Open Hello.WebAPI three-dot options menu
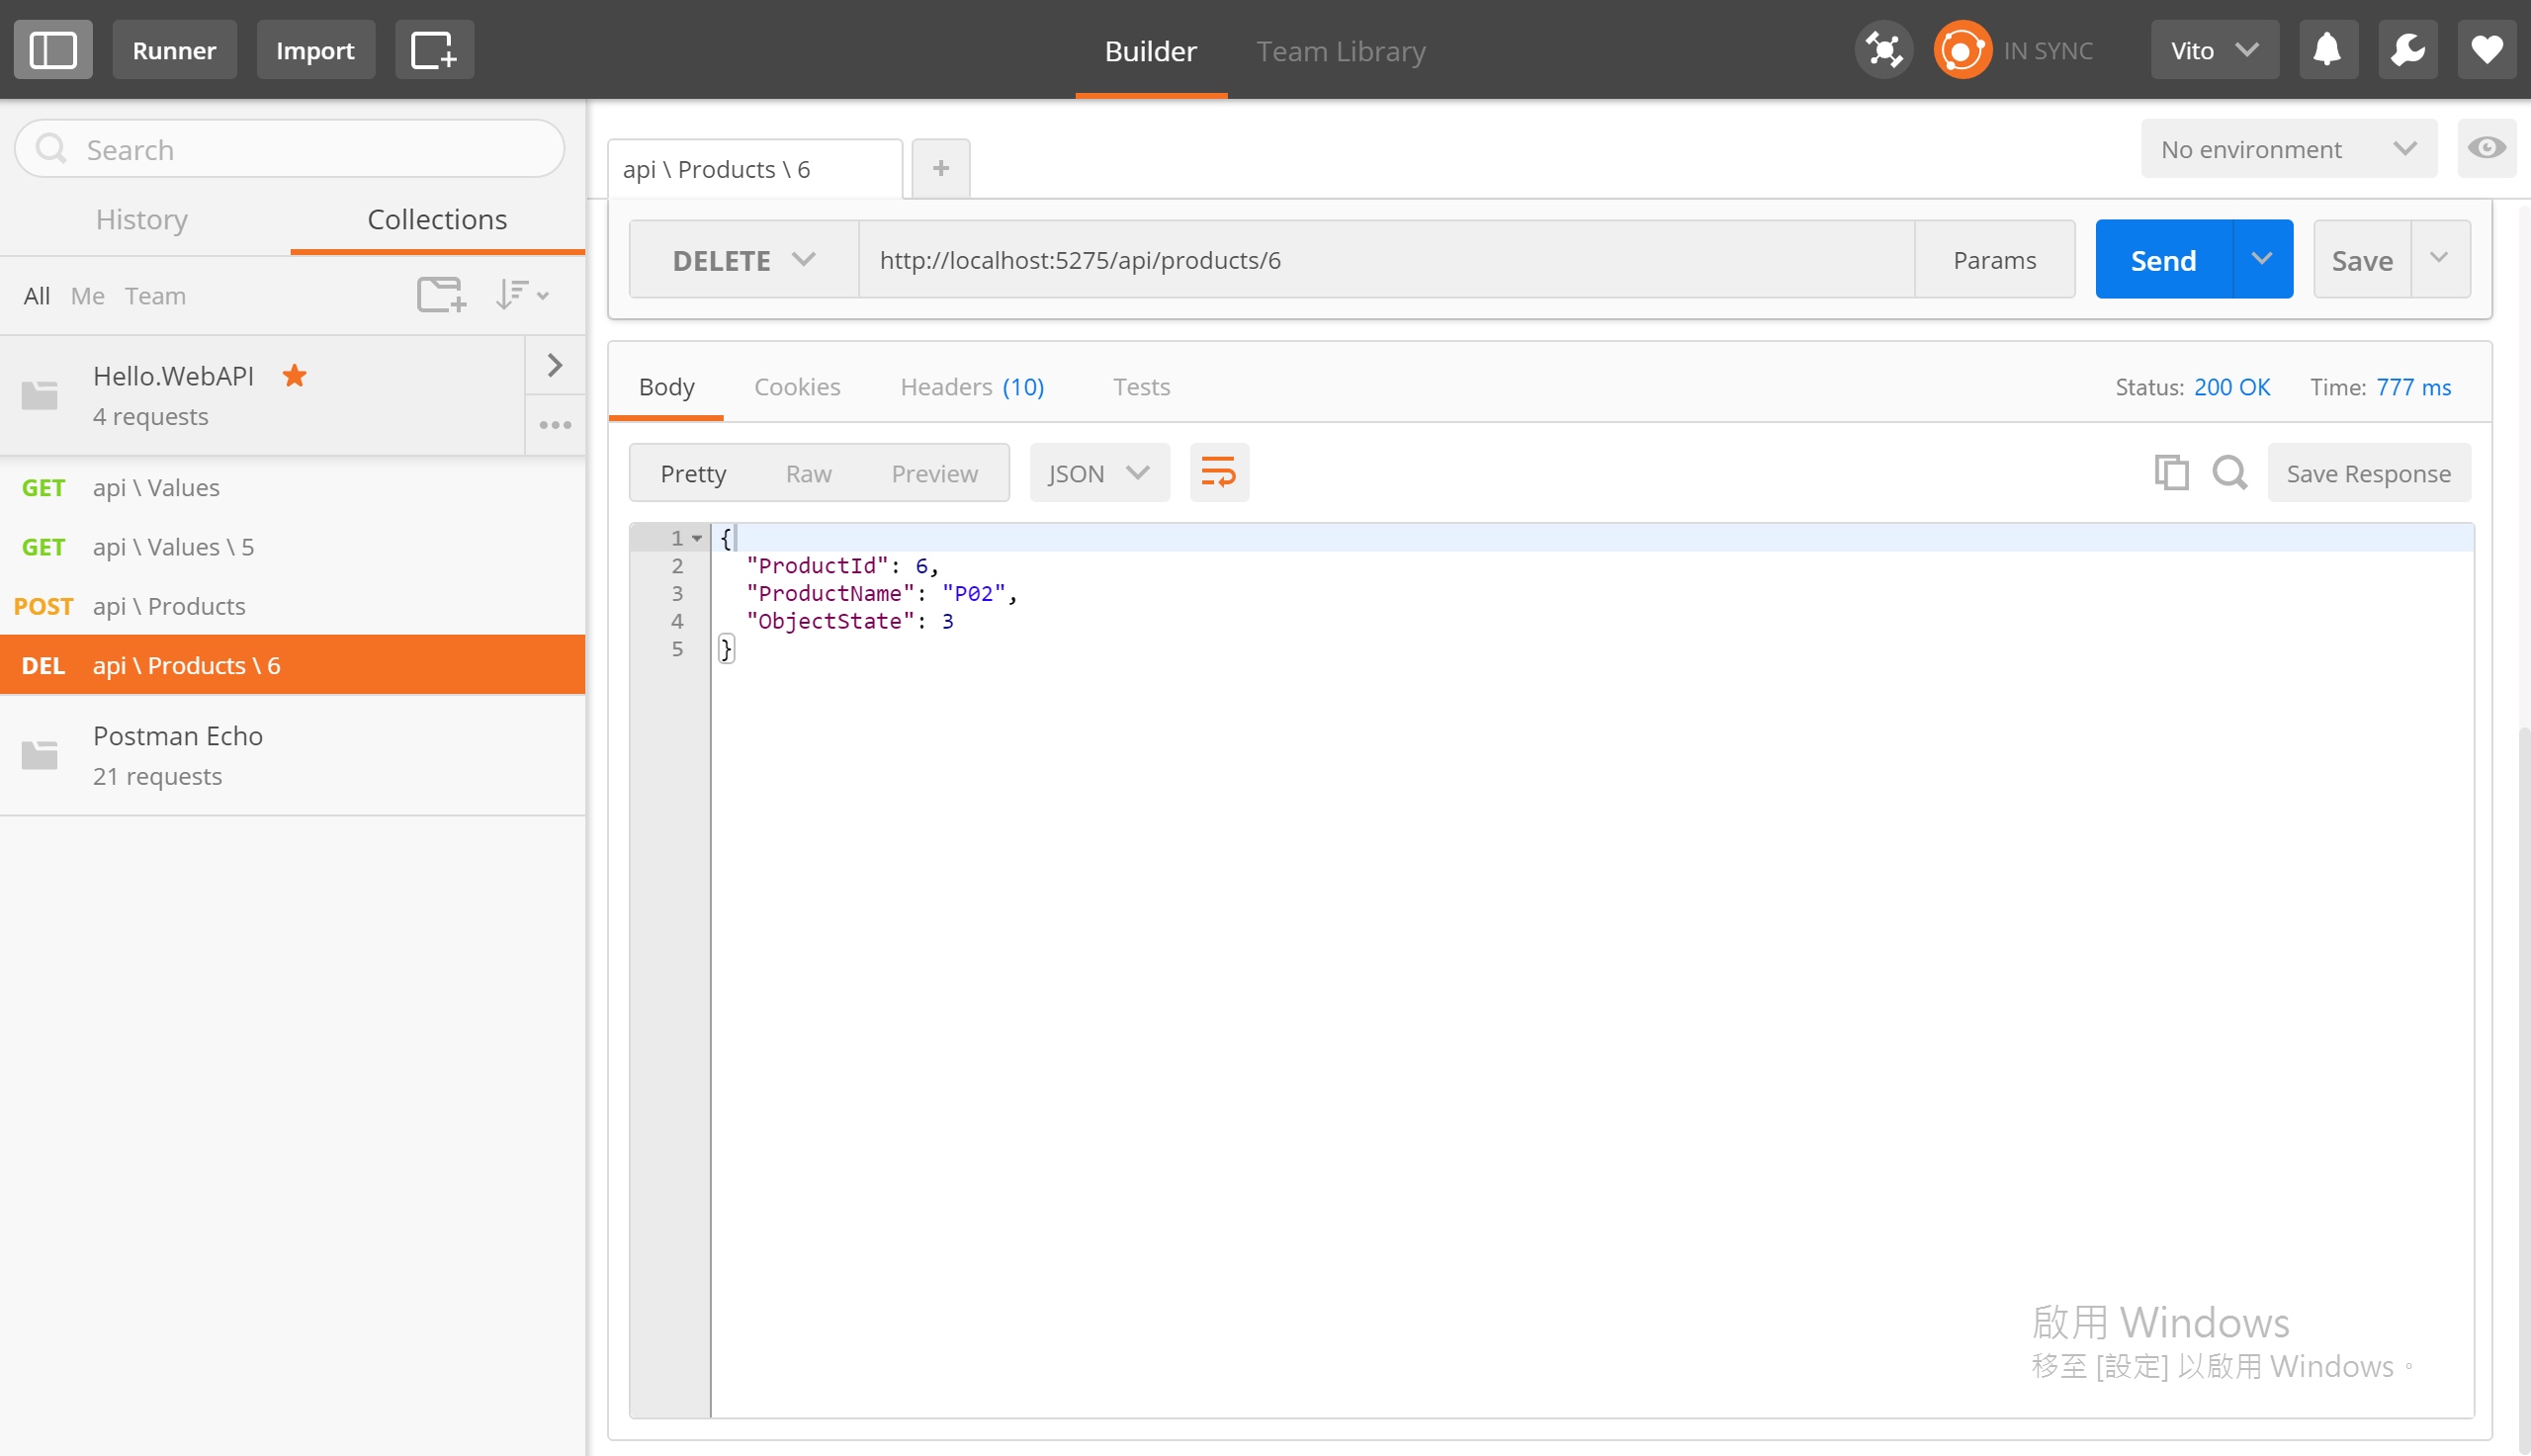The width and height of the screenshot is (2531, 1456). point(555,425)
